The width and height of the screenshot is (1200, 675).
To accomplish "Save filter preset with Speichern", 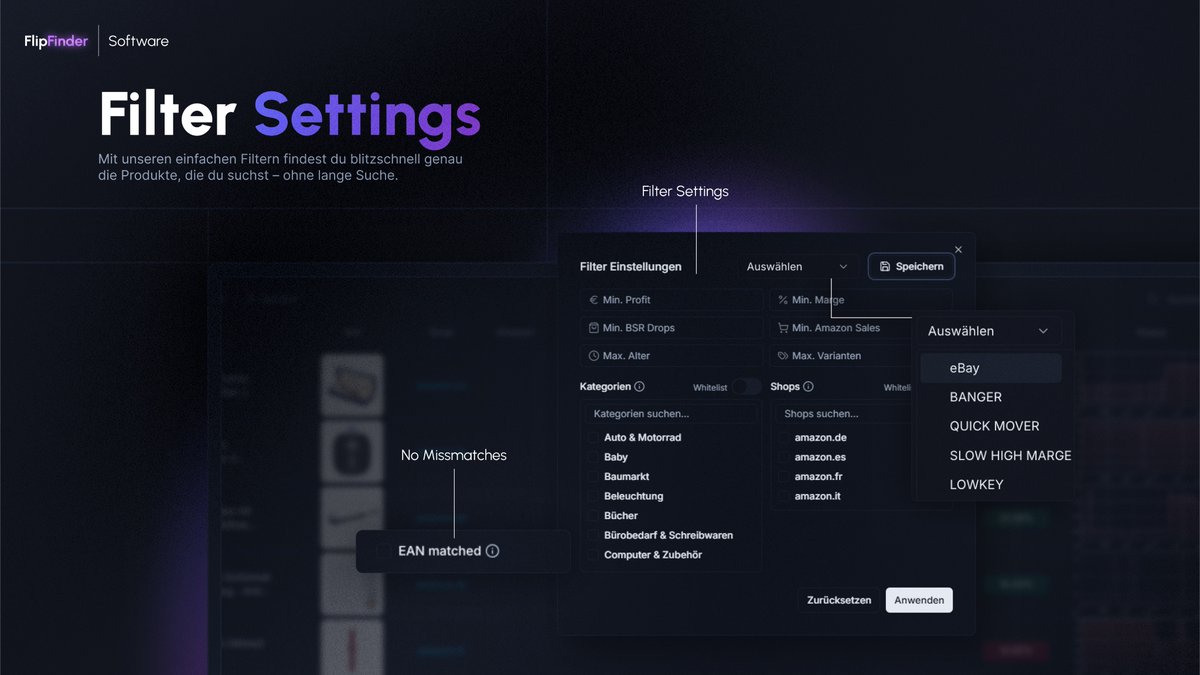I will [911, 267].
